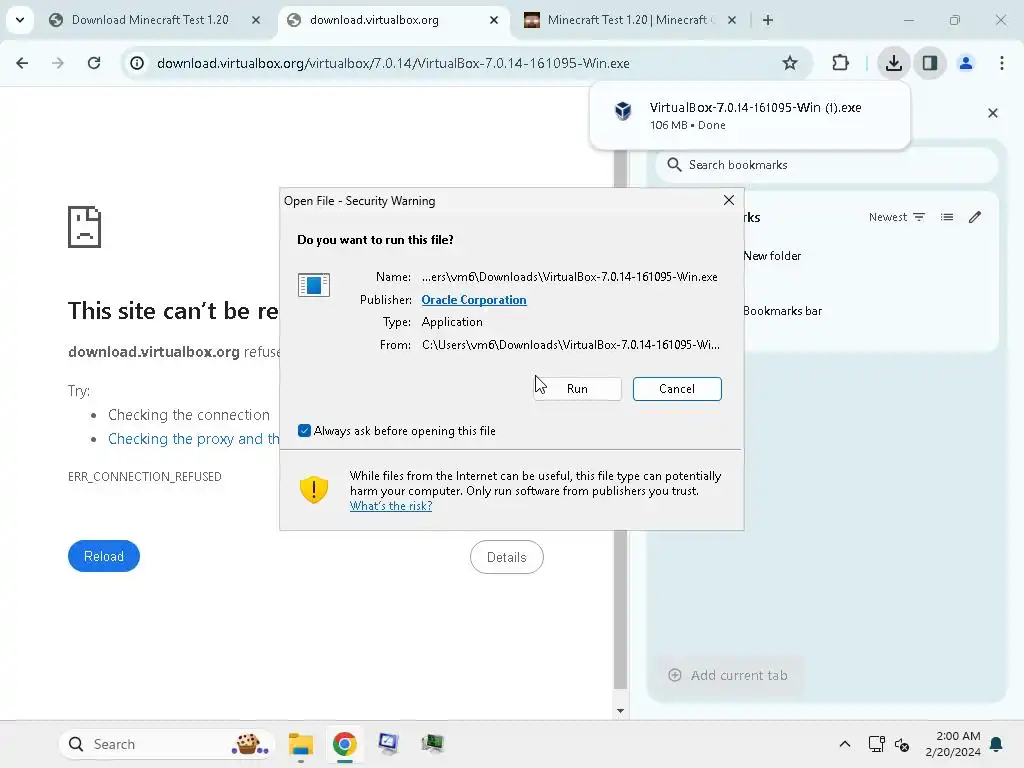Close the bookmarks side panel
1024x768 pixels.
click(993, 113)
